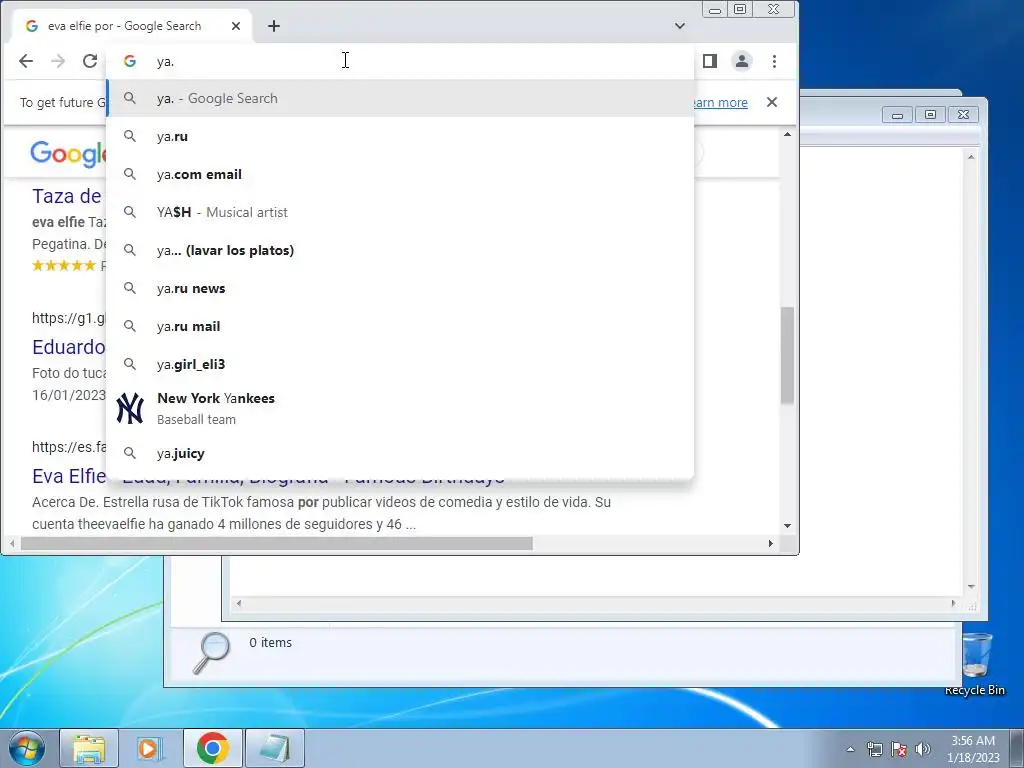Click the Chrome forward arrow button

coord(58,61)
